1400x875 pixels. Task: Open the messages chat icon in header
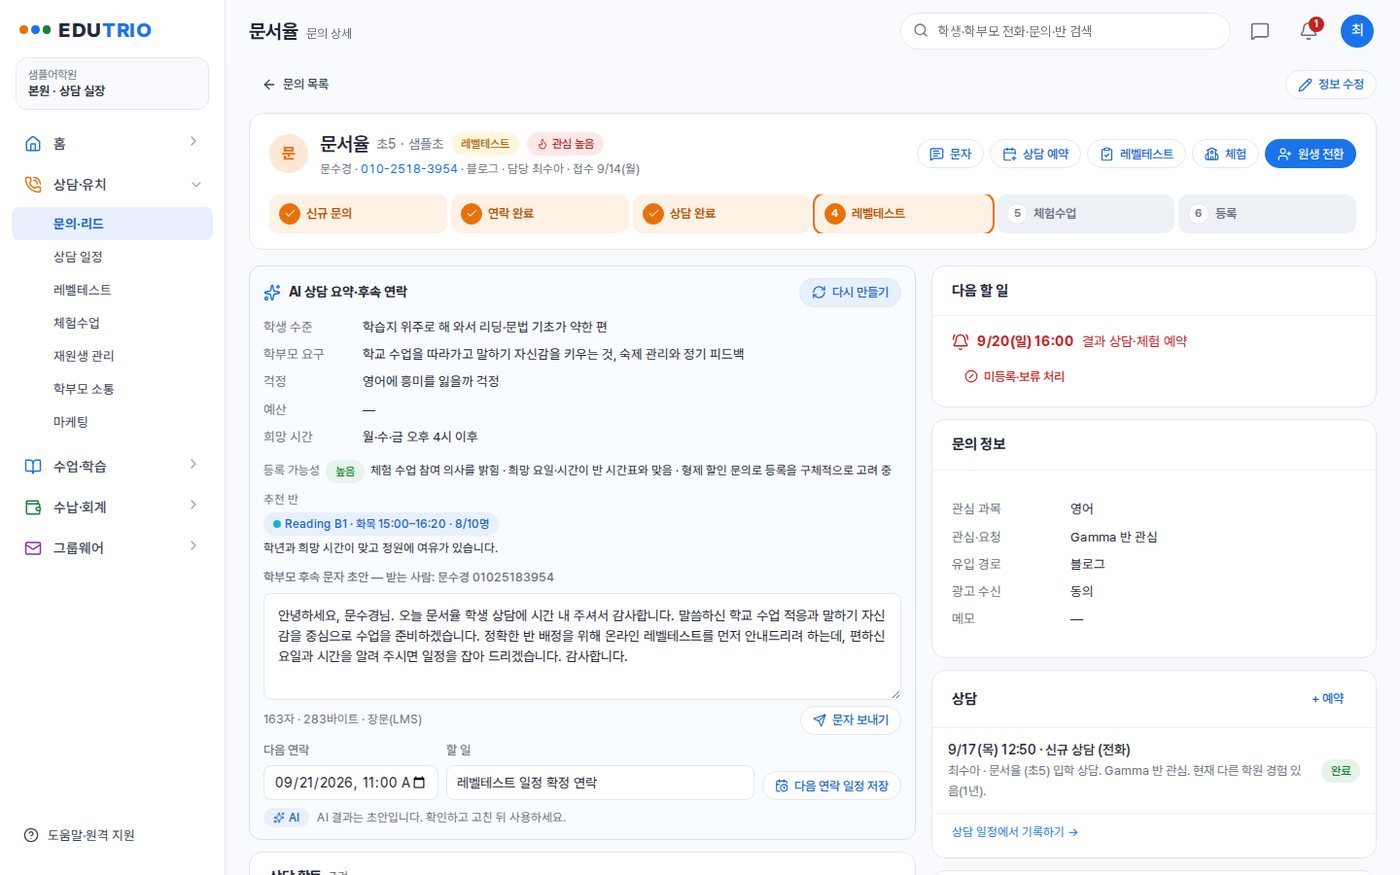(1260, 31)
